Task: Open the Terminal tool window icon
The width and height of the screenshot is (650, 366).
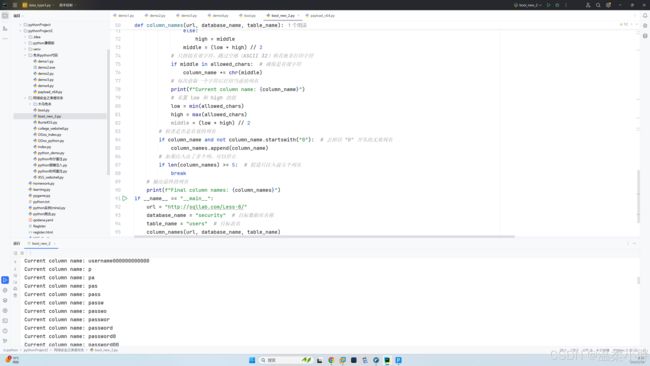Action: 5,321
